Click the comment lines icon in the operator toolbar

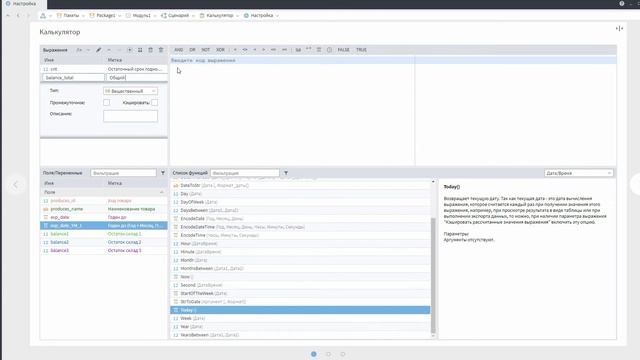click(x=319, y=50)
